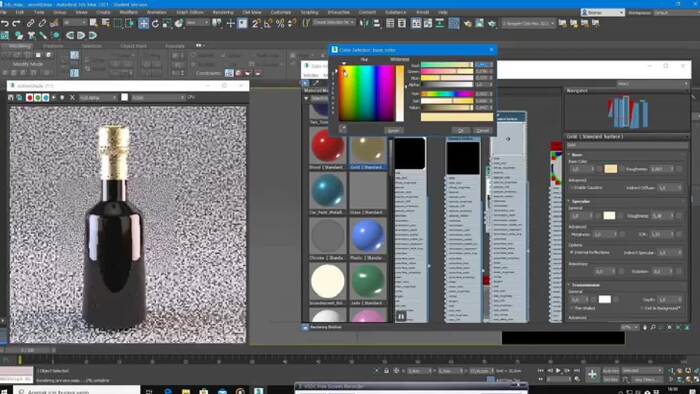700x394 pixels.
Task: Open the Scene Explorer toggle icon
Action: [390, 23]
